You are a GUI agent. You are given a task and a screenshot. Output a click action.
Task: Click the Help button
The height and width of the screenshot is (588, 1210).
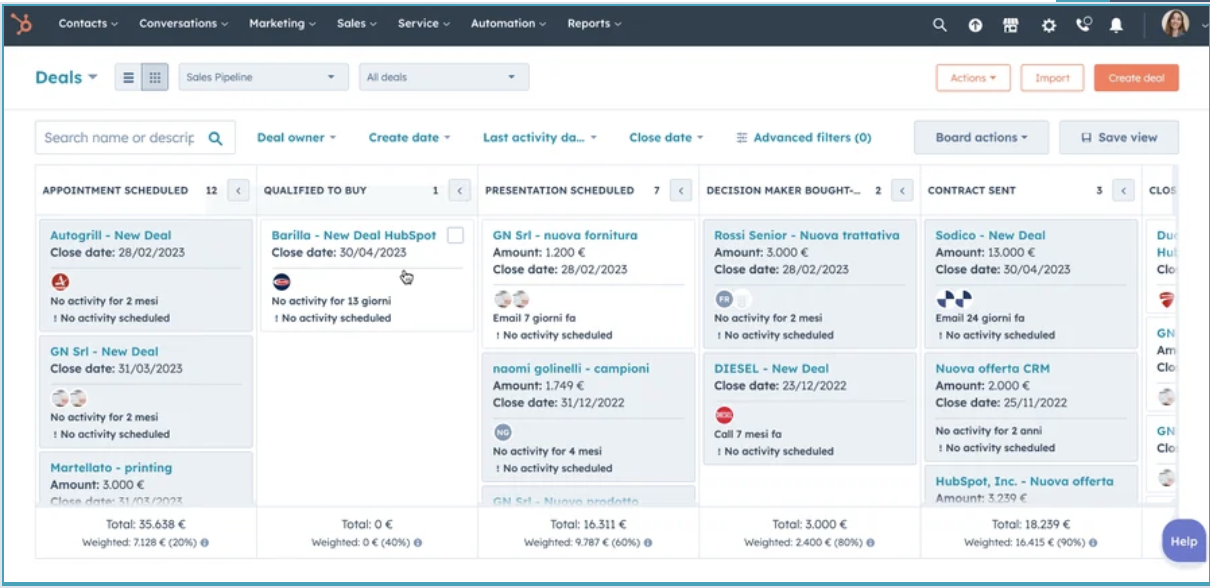coord(1184,542)
